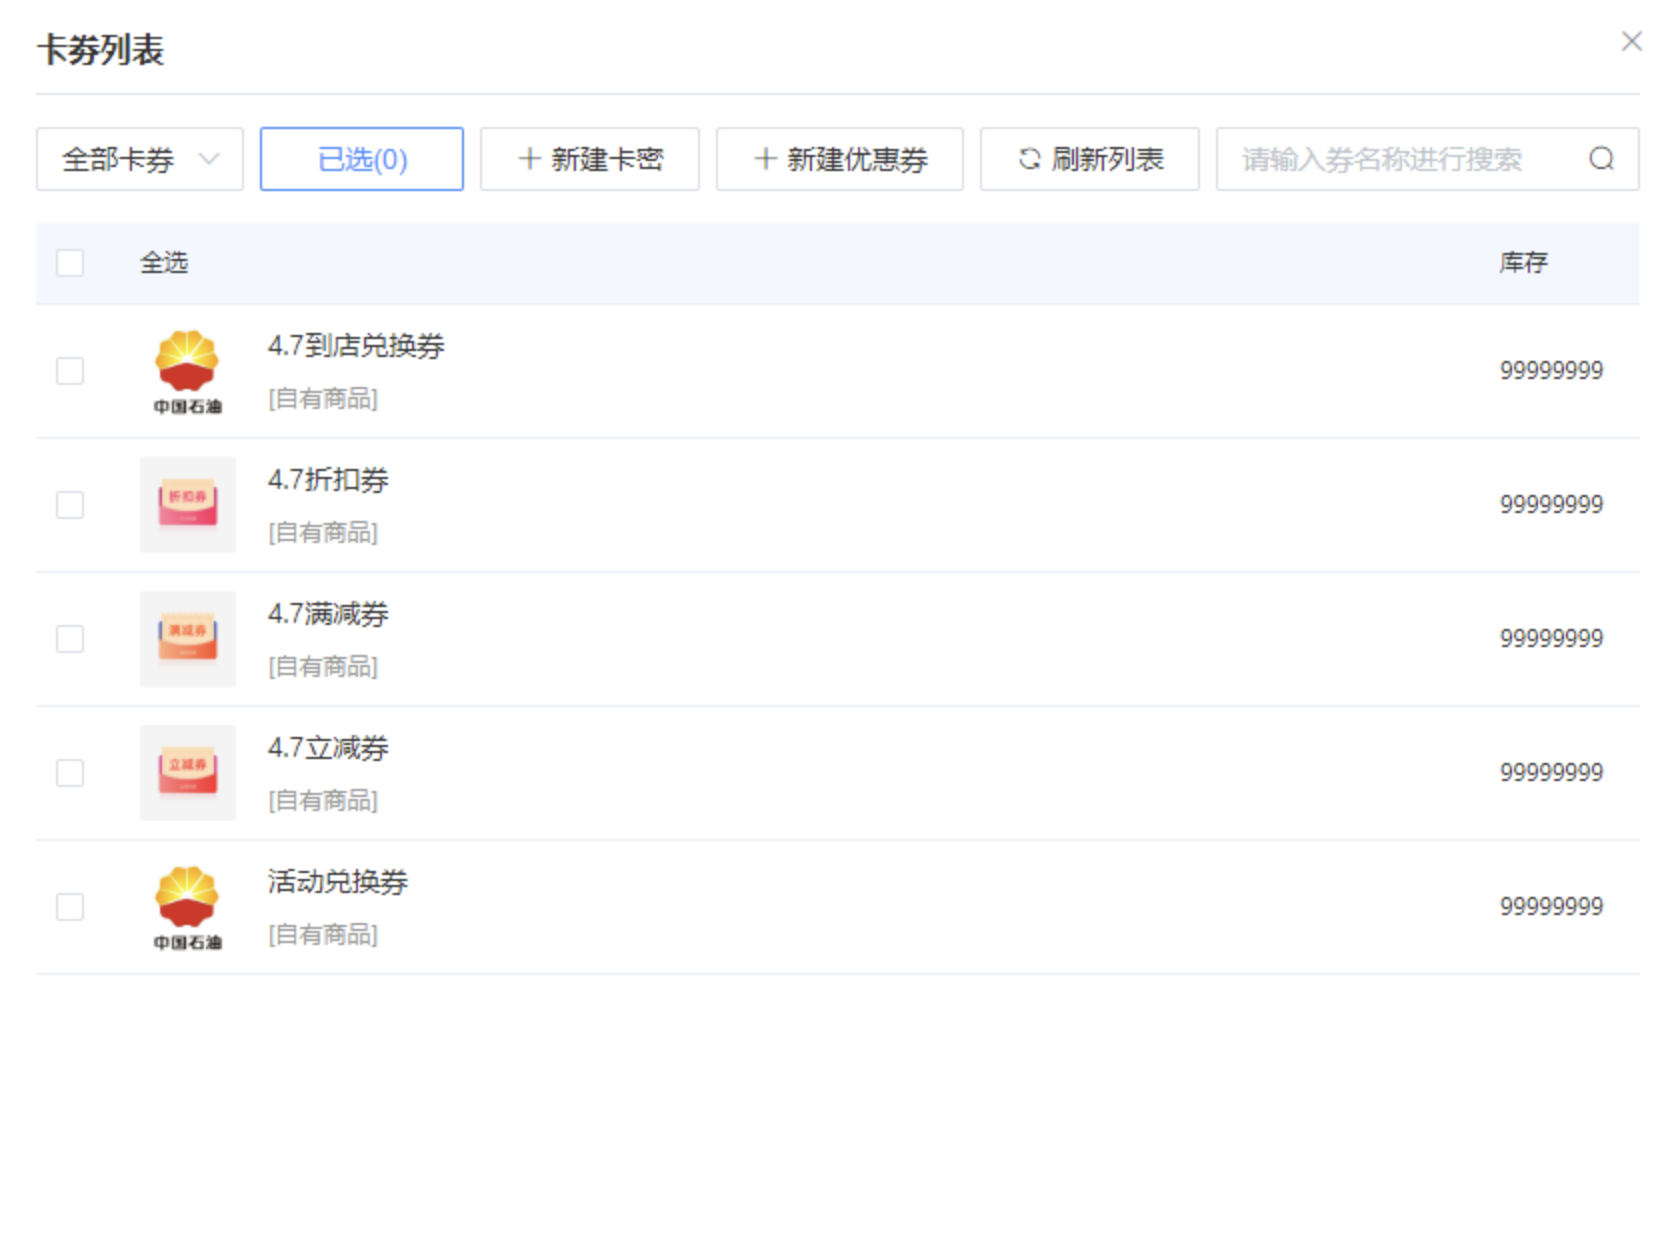The height and width of the screenshot is (1242, 1664).
Task: Check the 活动兑换券 row checkbox
Action: tap(70, 907)
